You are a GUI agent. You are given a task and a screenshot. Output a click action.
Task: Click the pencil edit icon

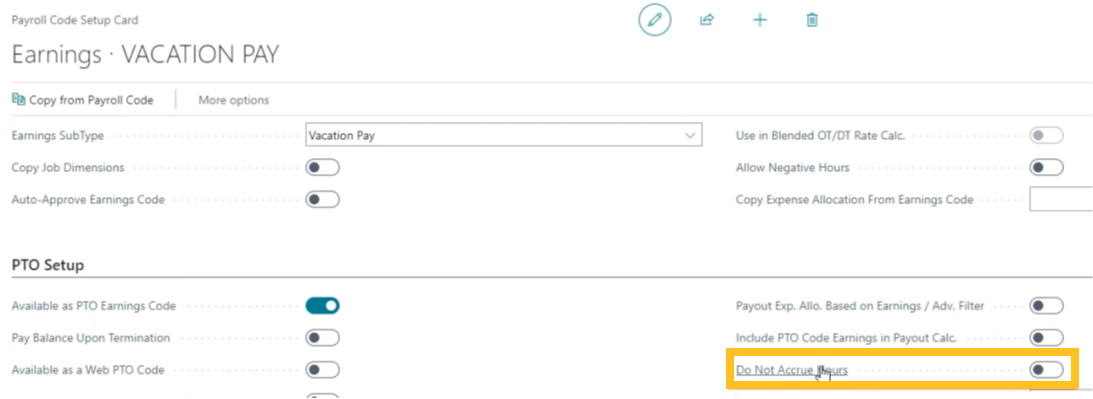click(x=655, y=20)
